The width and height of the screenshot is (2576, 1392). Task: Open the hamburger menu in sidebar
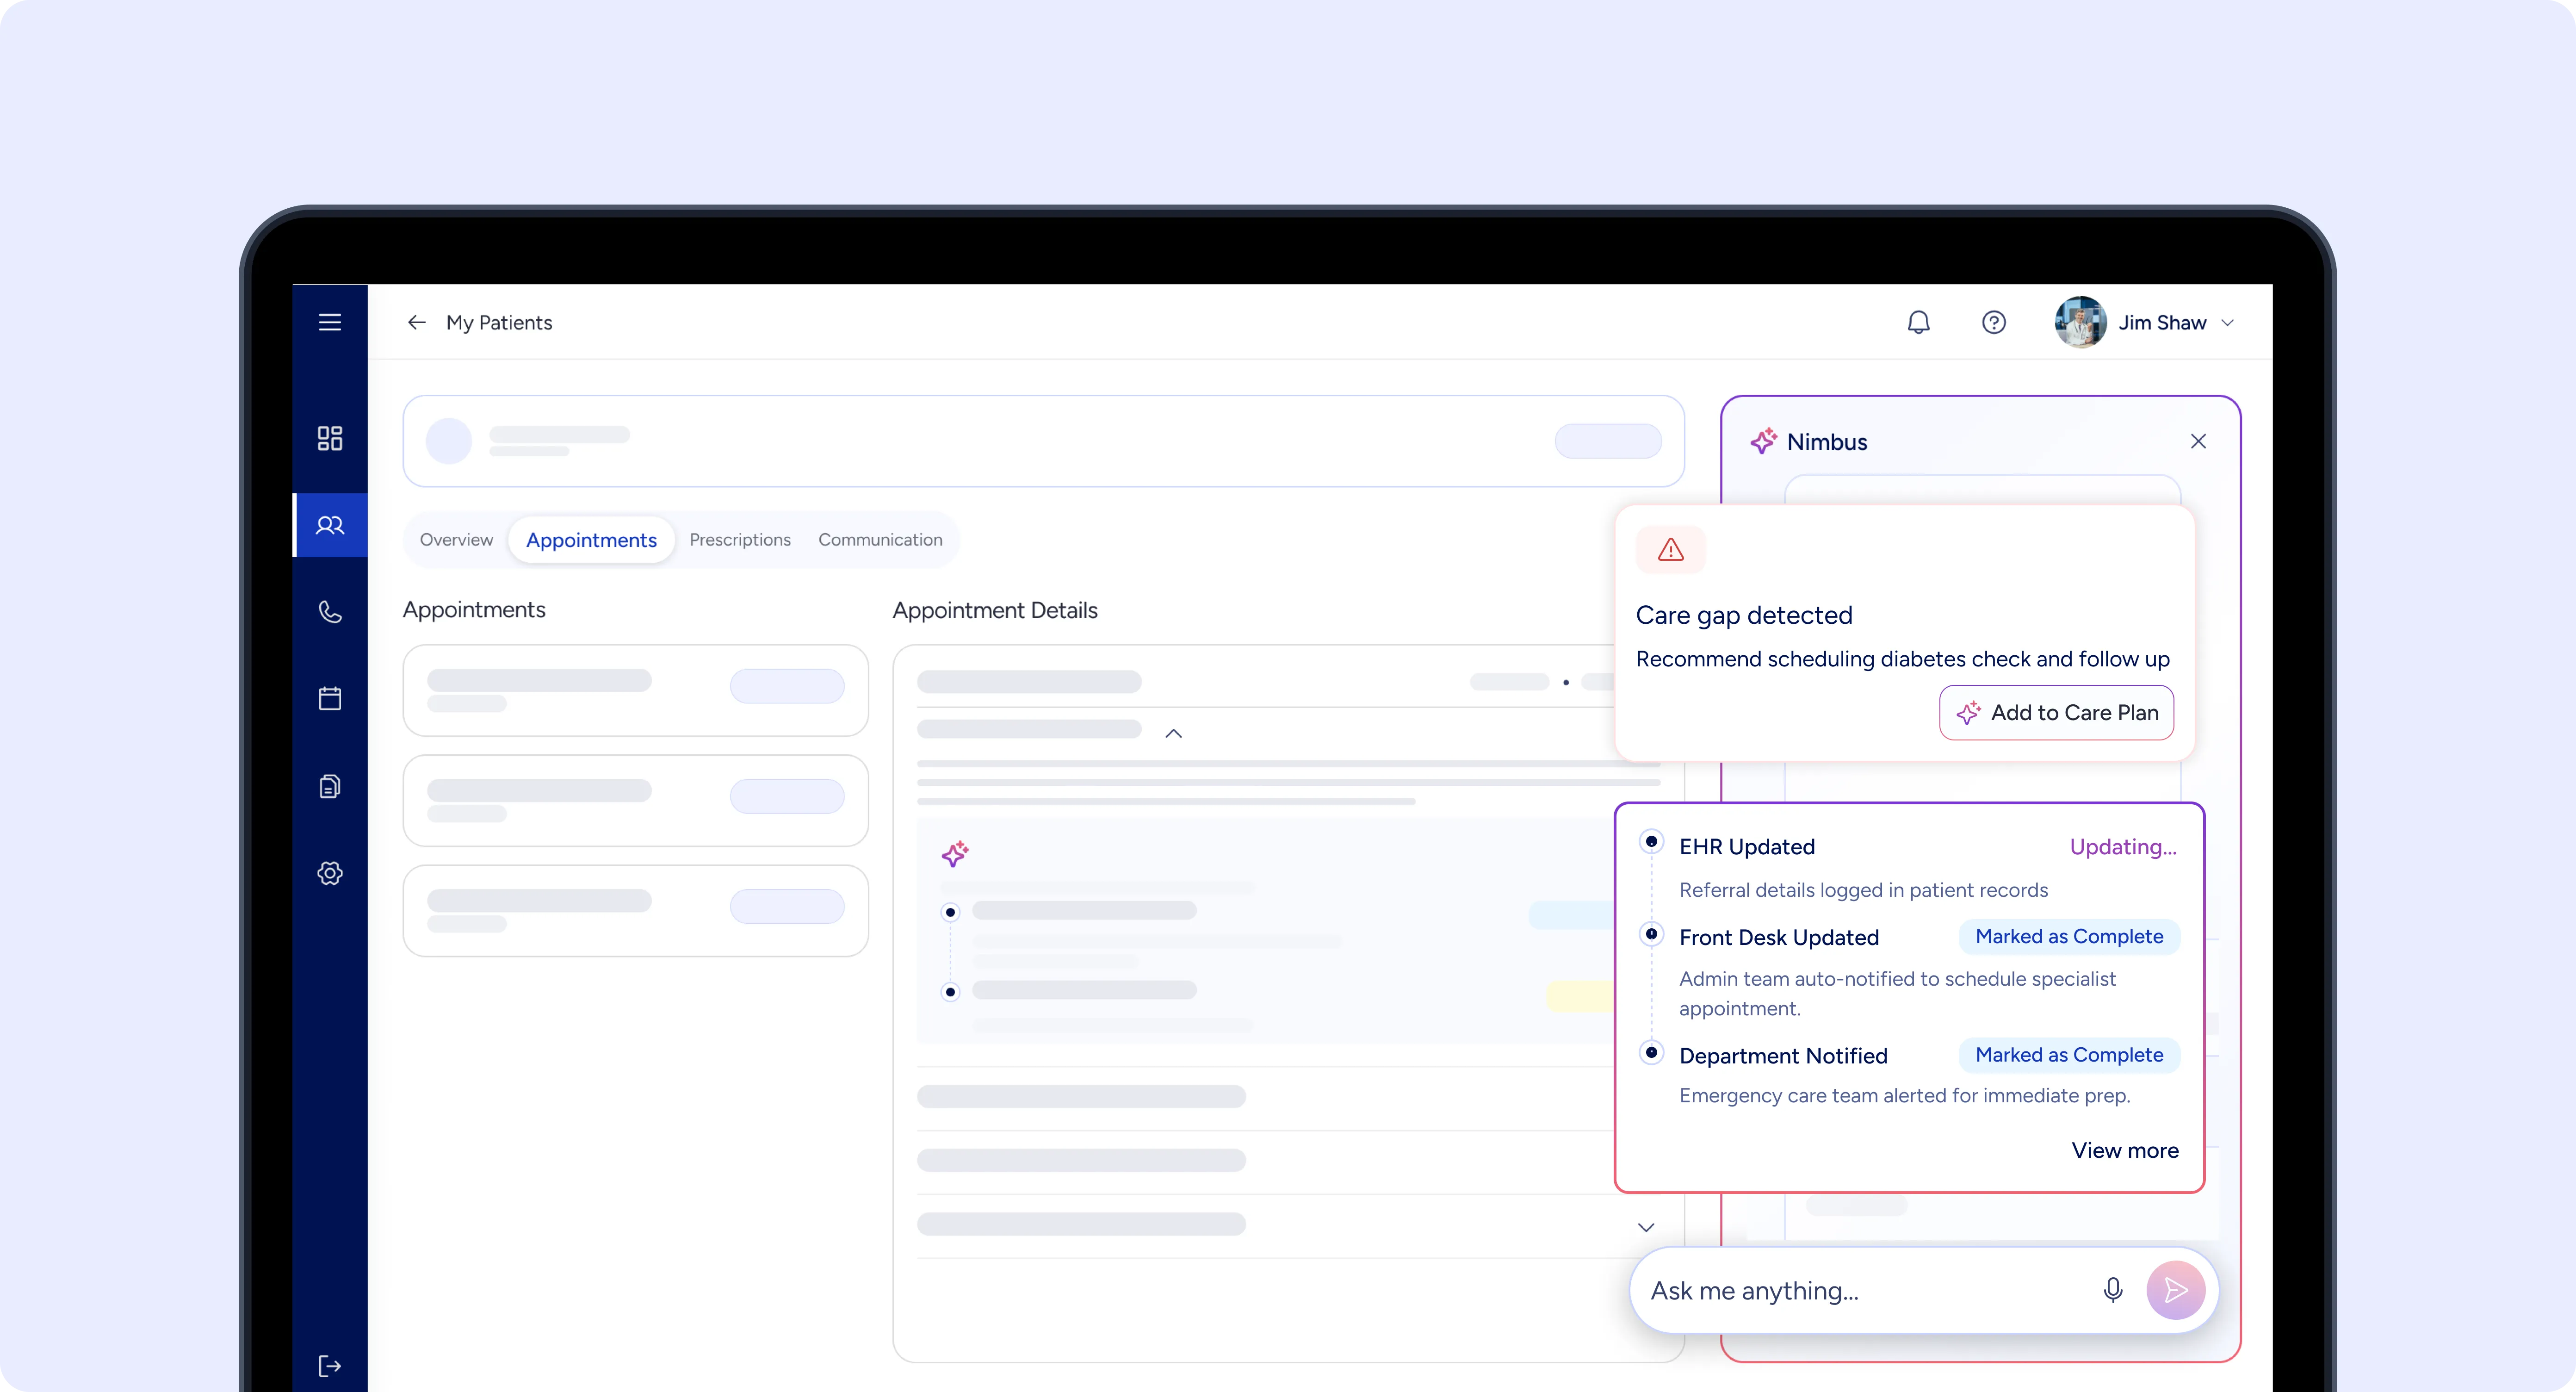click(329, 322)
